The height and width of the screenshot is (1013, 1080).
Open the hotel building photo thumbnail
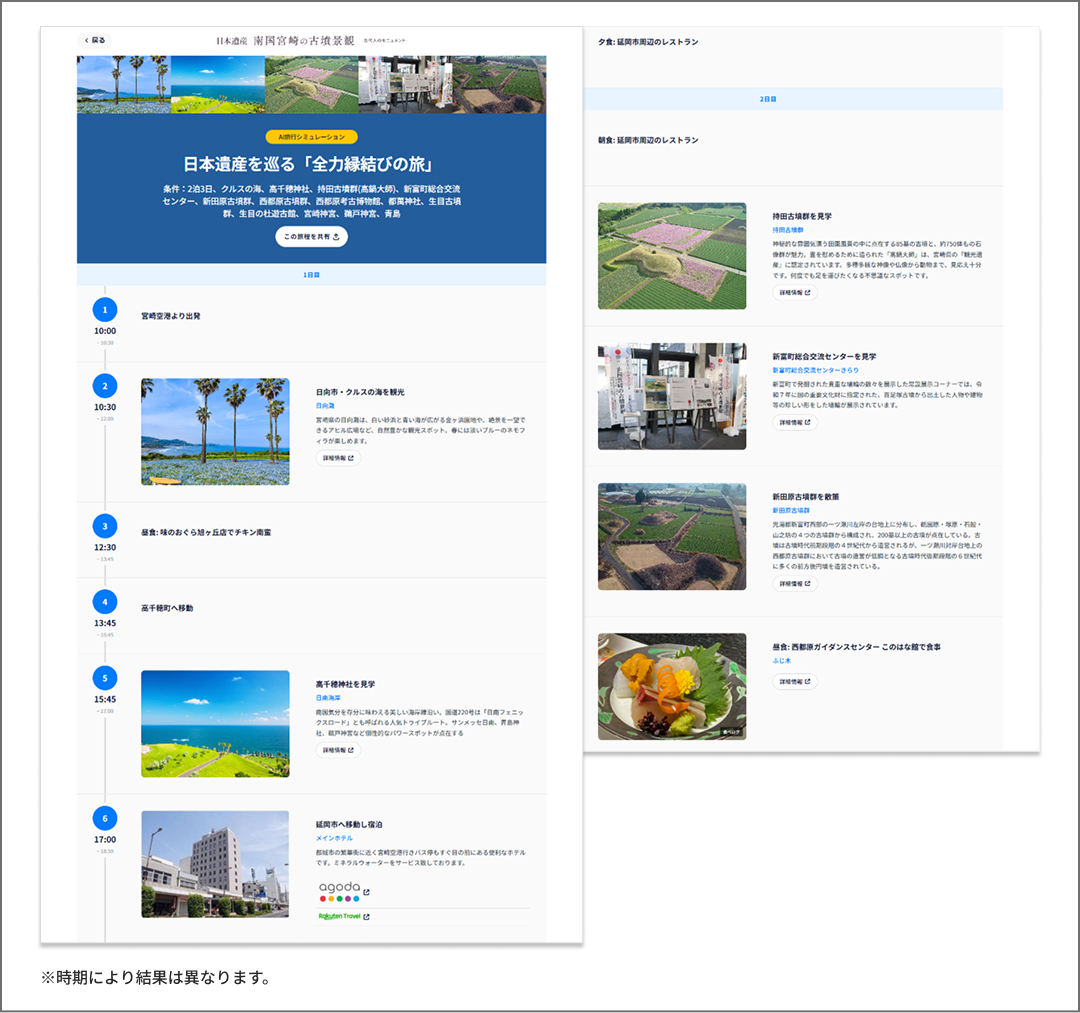coord(215,864)
